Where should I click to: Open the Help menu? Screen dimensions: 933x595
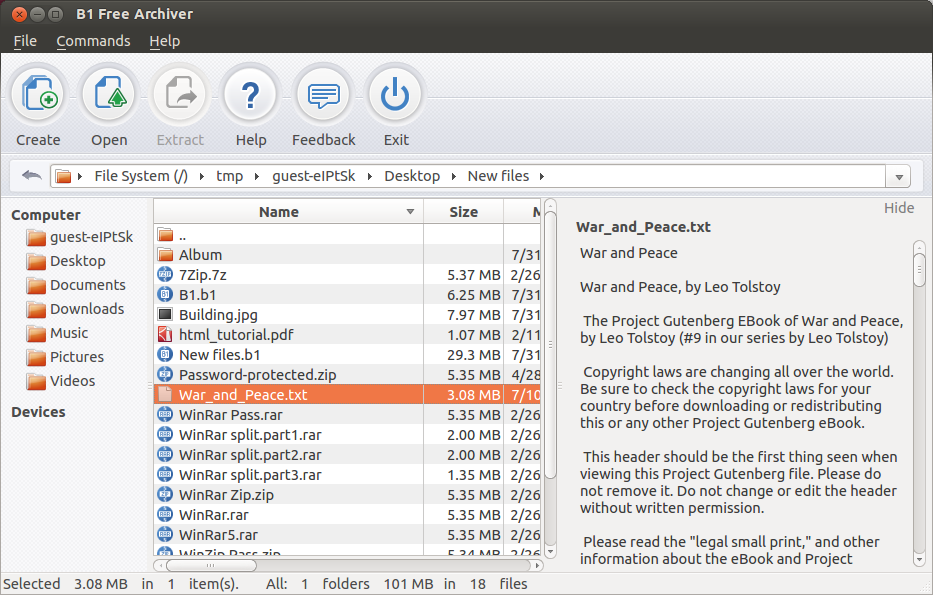pyautogui.click(x=165, y=41)
